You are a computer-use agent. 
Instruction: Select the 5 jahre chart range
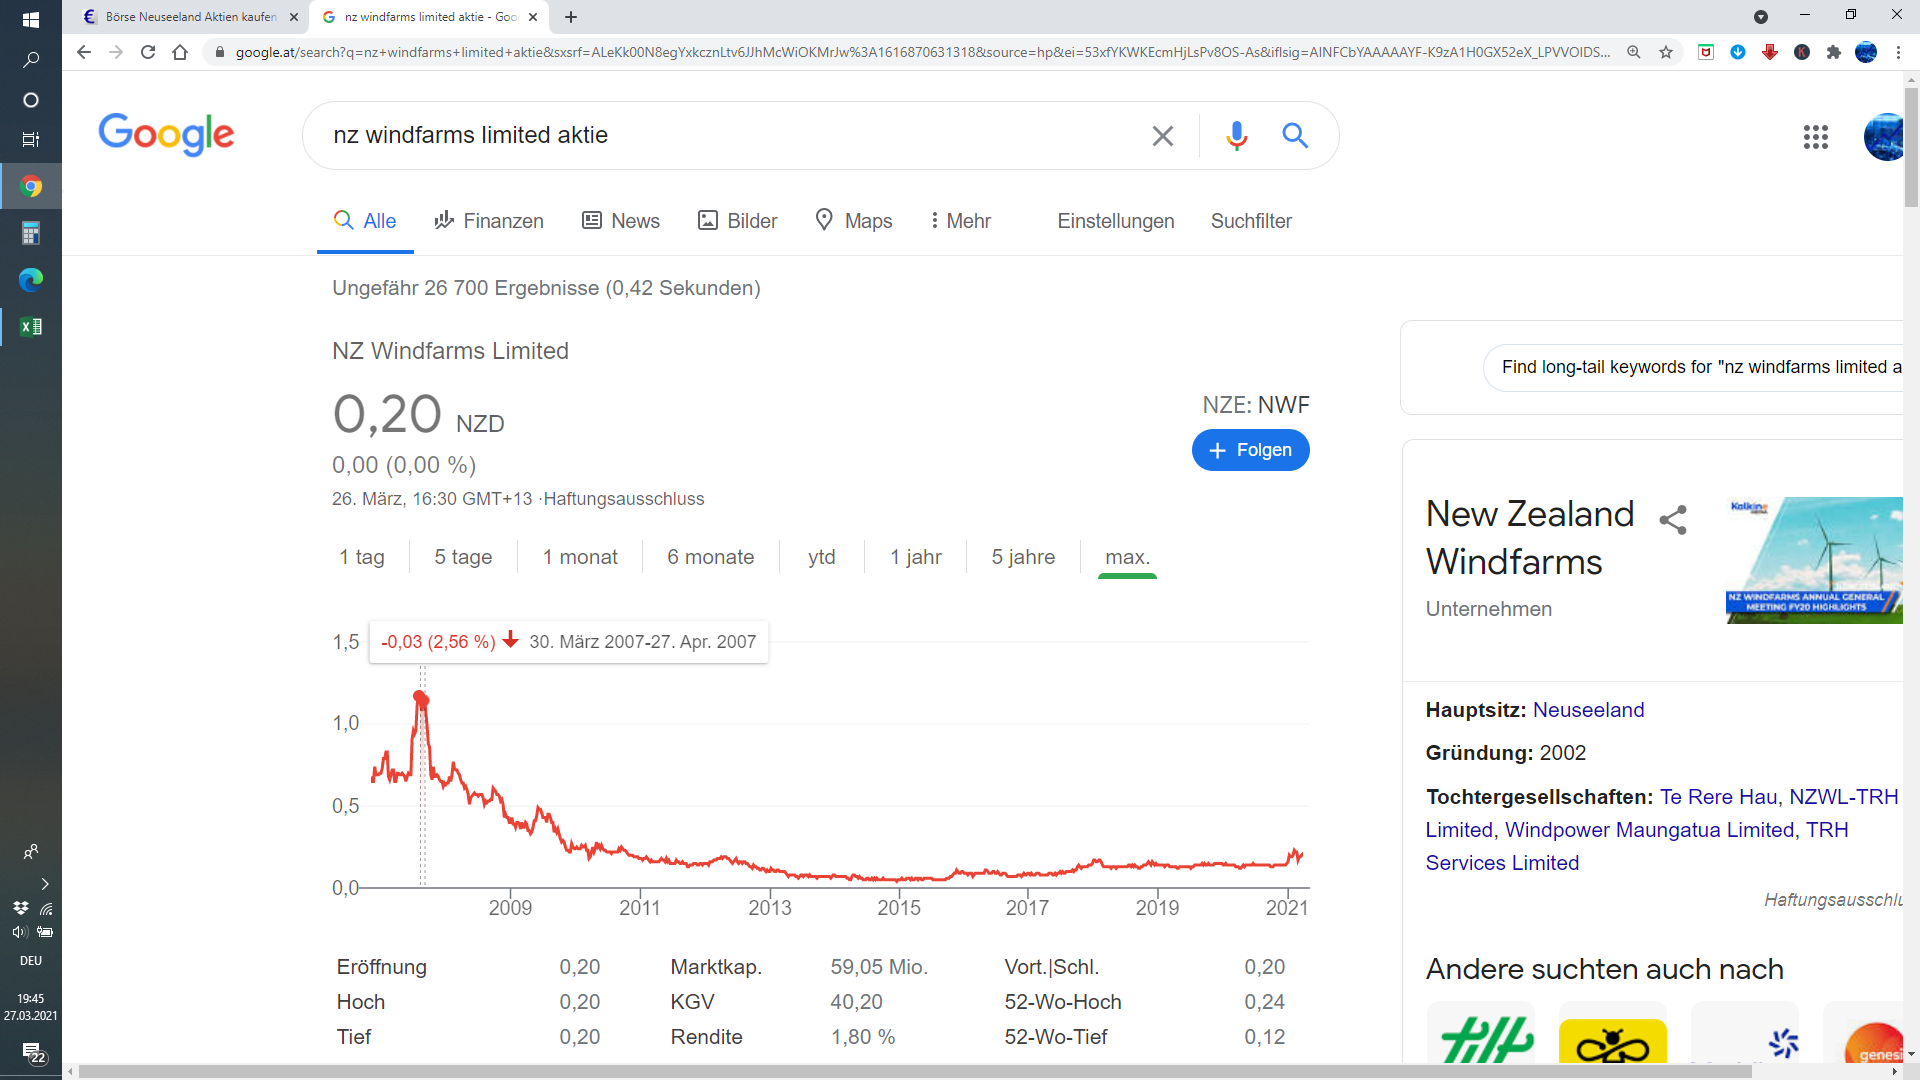1023,557
